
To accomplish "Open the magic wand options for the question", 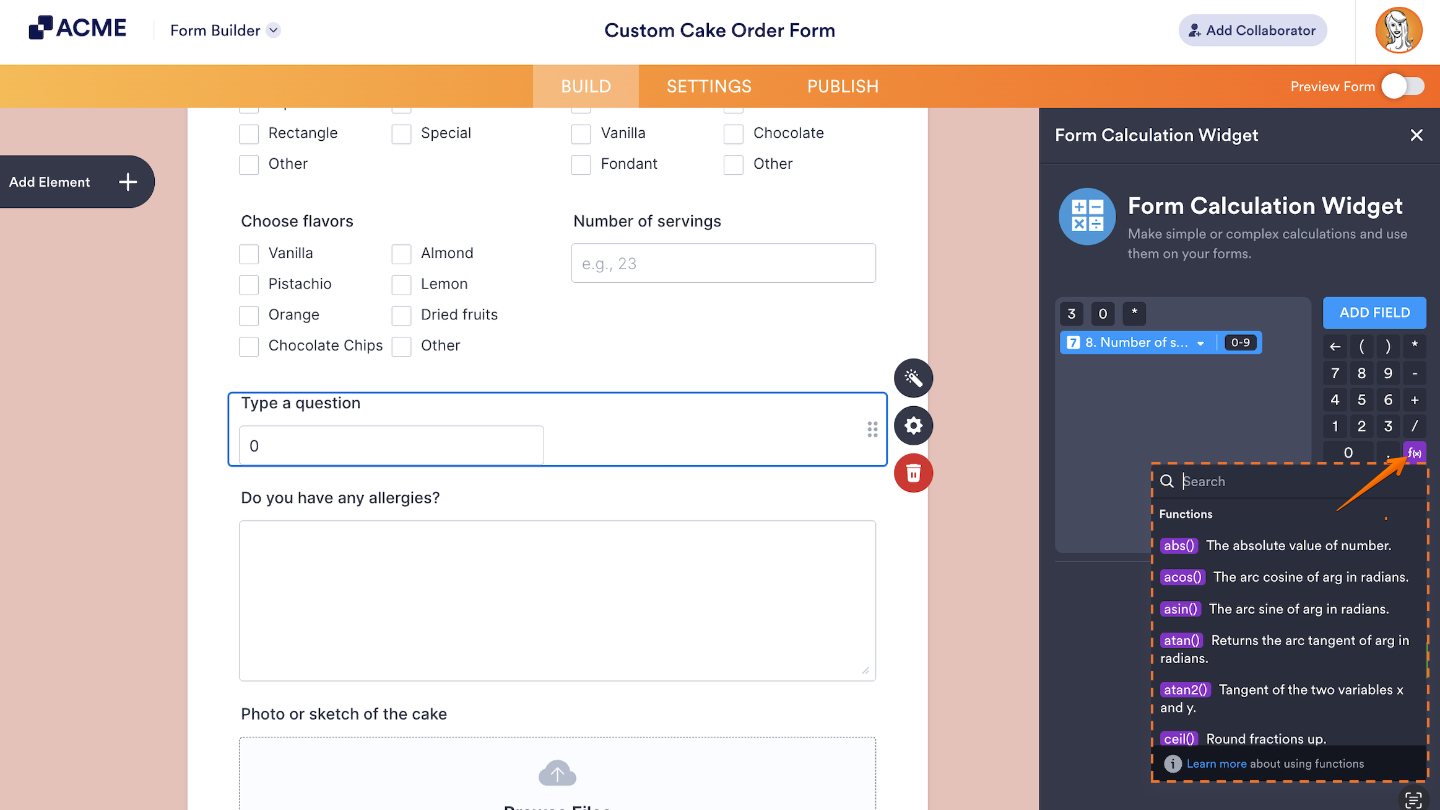I will pyautogui.click(x=913, y=378).
